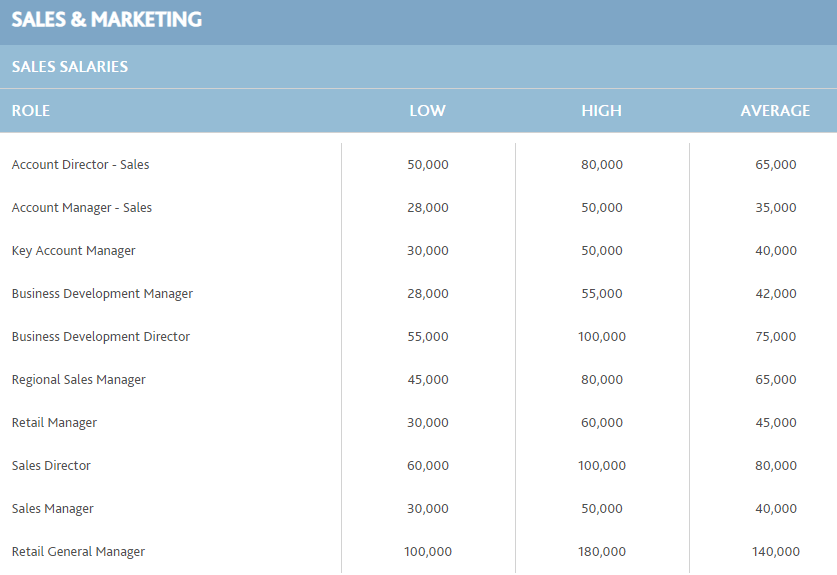Click the SALES & MARKETING heading
Image resolution: width=837 pixels, height=575 pixels.
tap(107, 20)
